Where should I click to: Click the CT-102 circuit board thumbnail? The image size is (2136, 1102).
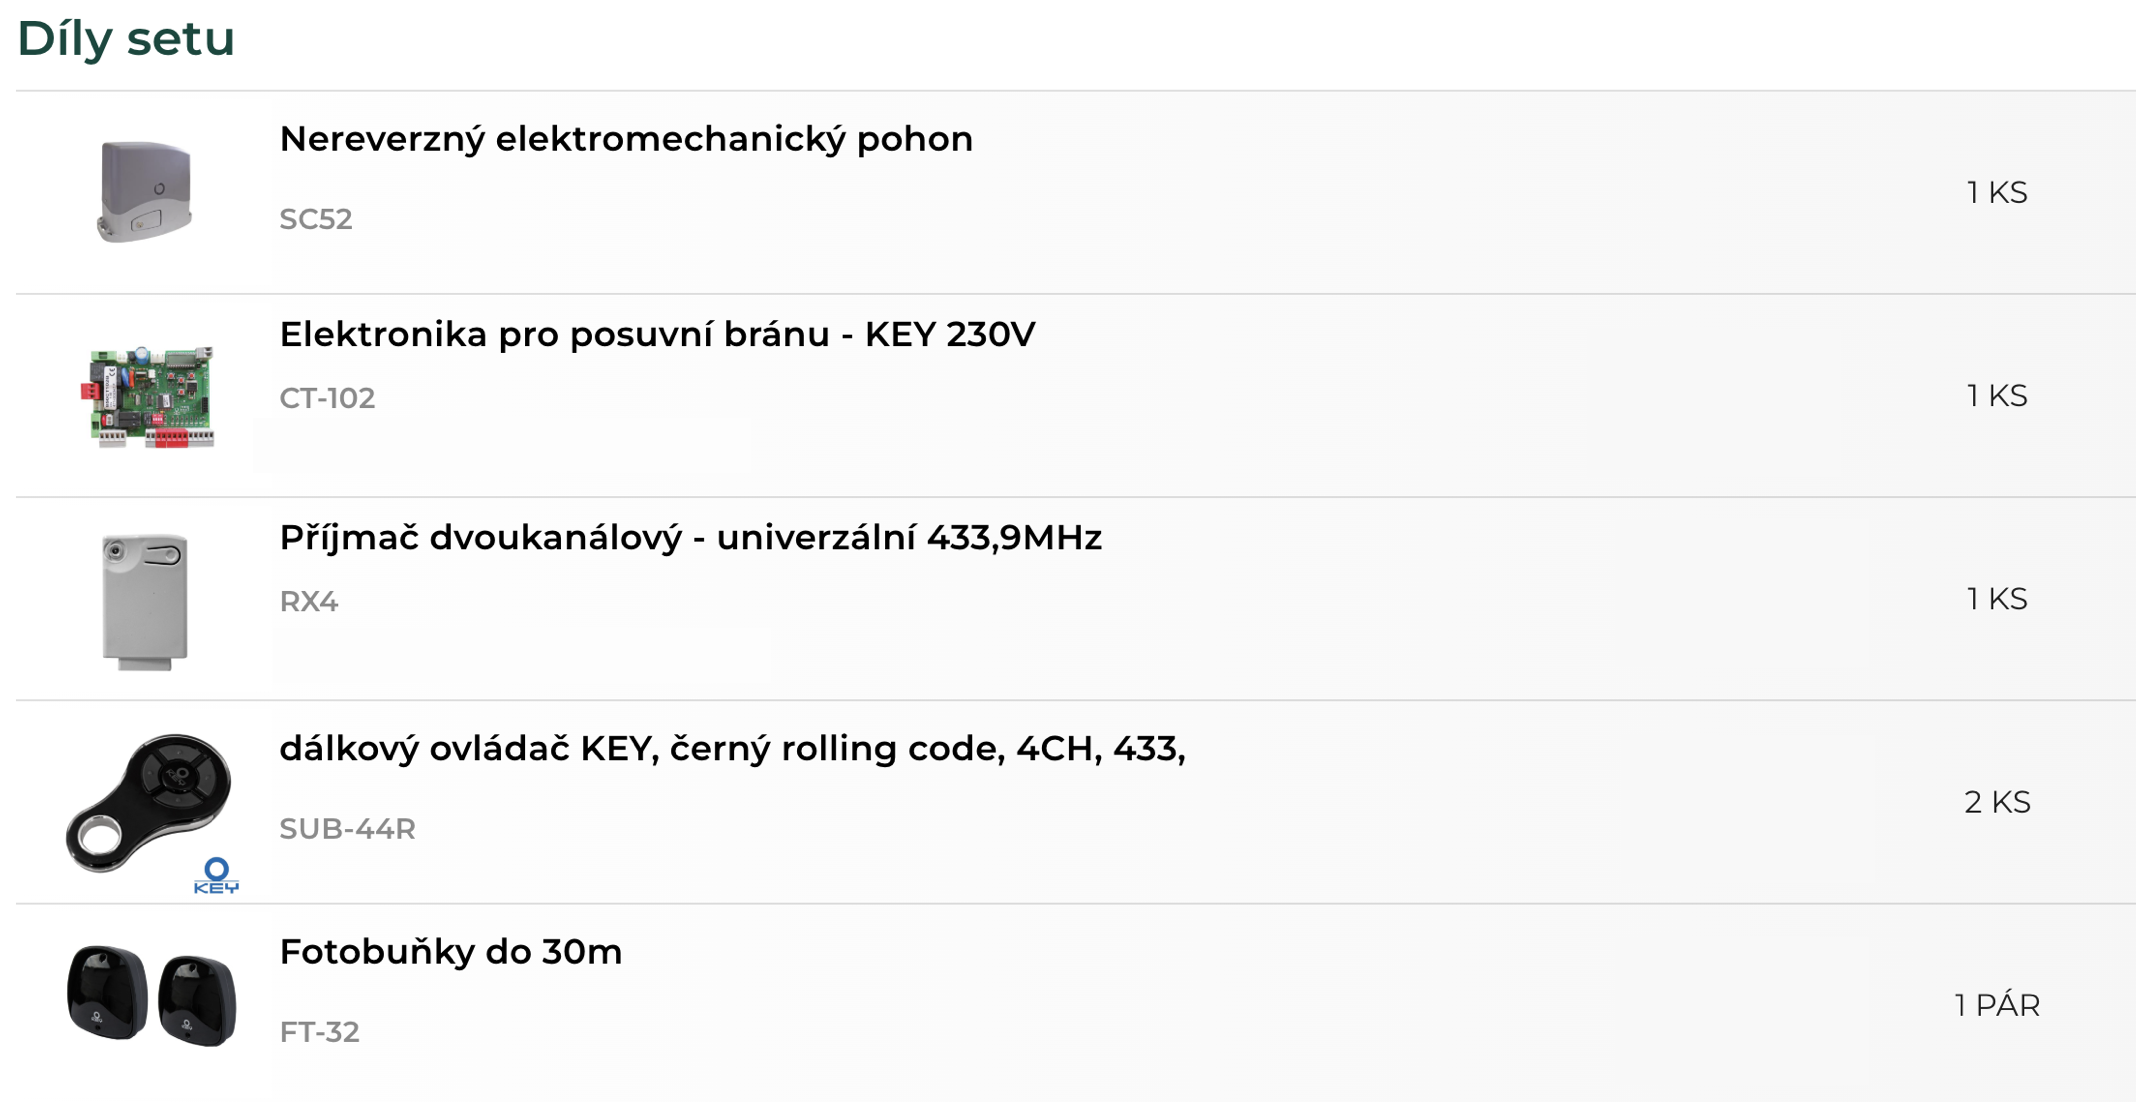[x=148, y=396]
